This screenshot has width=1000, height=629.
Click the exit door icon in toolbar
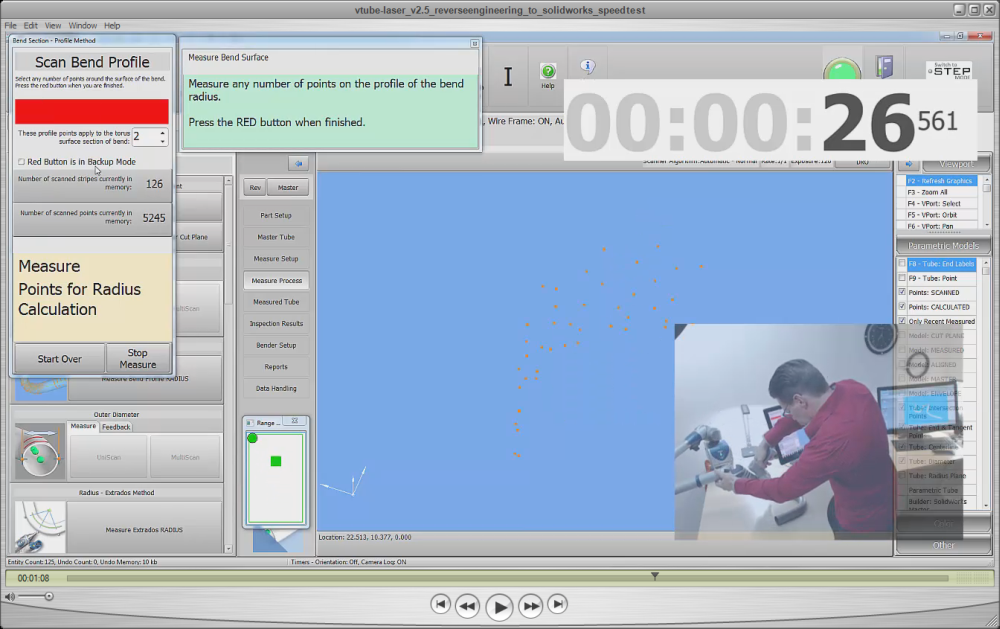[885, 66]
